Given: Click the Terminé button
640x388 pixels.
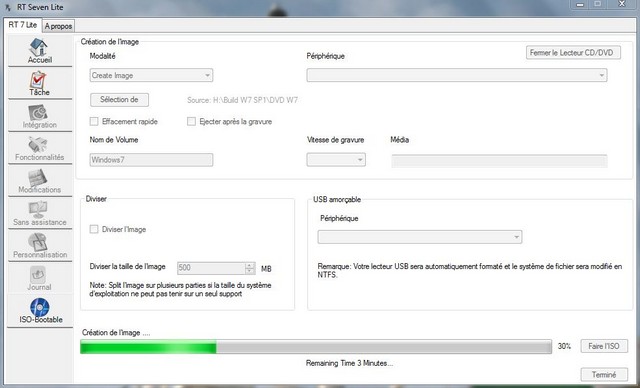Looking at the screenshot, I should click(x=604, y=374).
